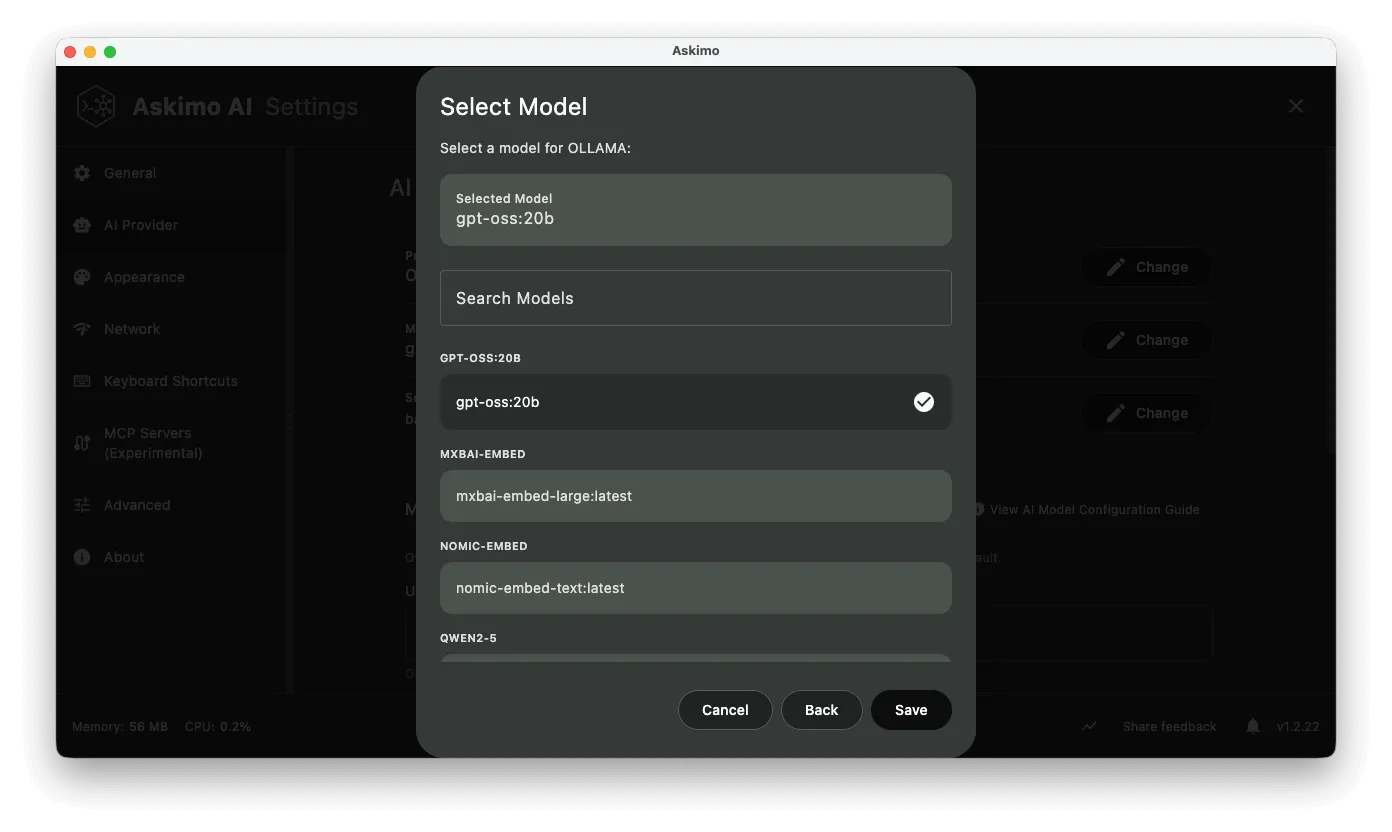Click the QWEN2-5 group heading
This screenshot has width=1392, height=832.
click(x=468, y=638)
